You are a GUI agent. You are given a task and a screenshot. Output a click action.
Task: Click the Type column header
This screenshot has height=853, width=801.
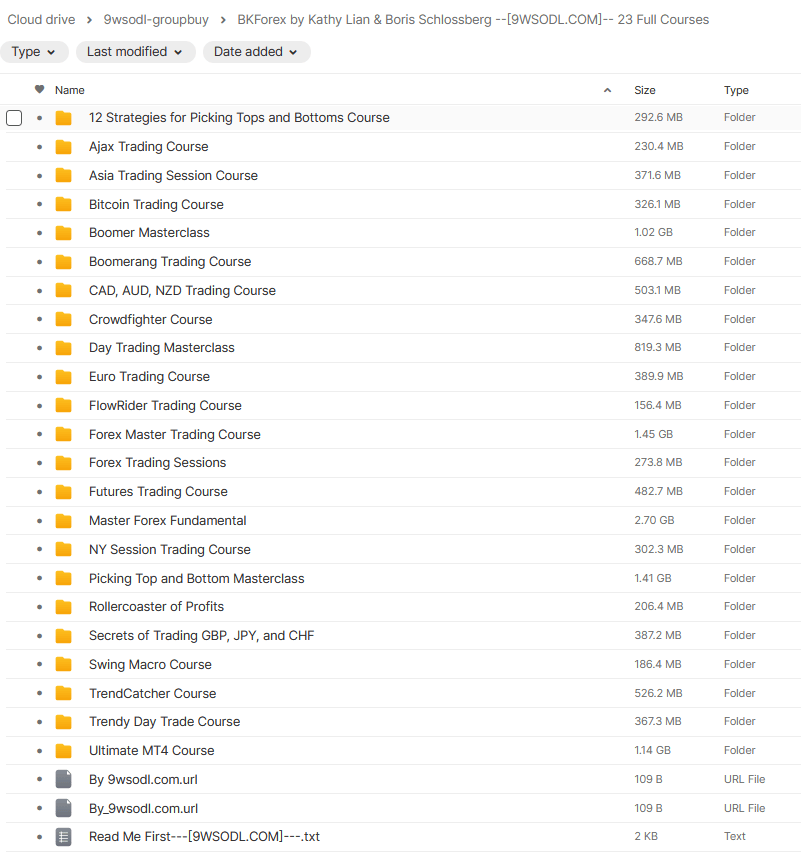[736, 90]
